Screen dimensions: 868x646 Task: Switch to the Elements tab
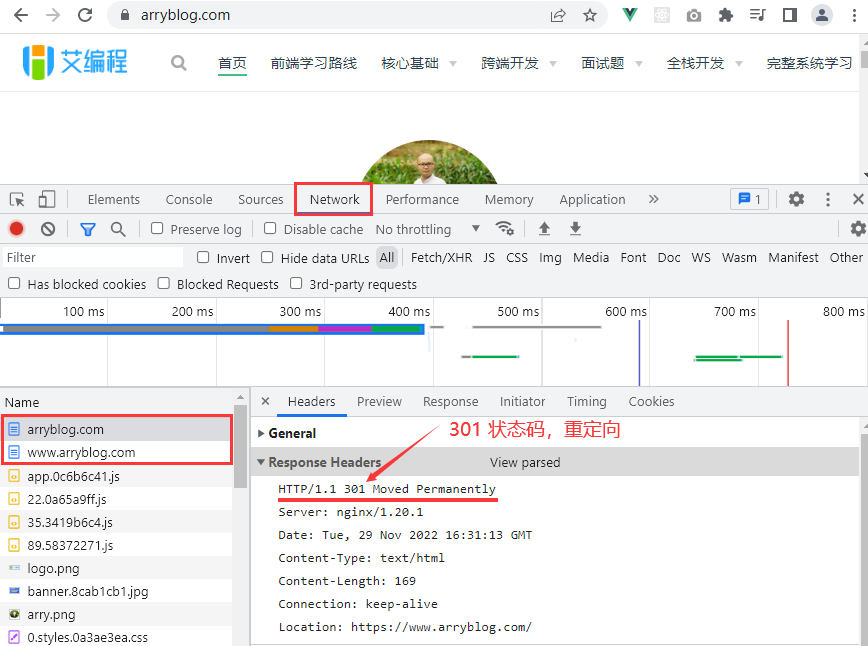pyautogui.click(x=113, y=199)
